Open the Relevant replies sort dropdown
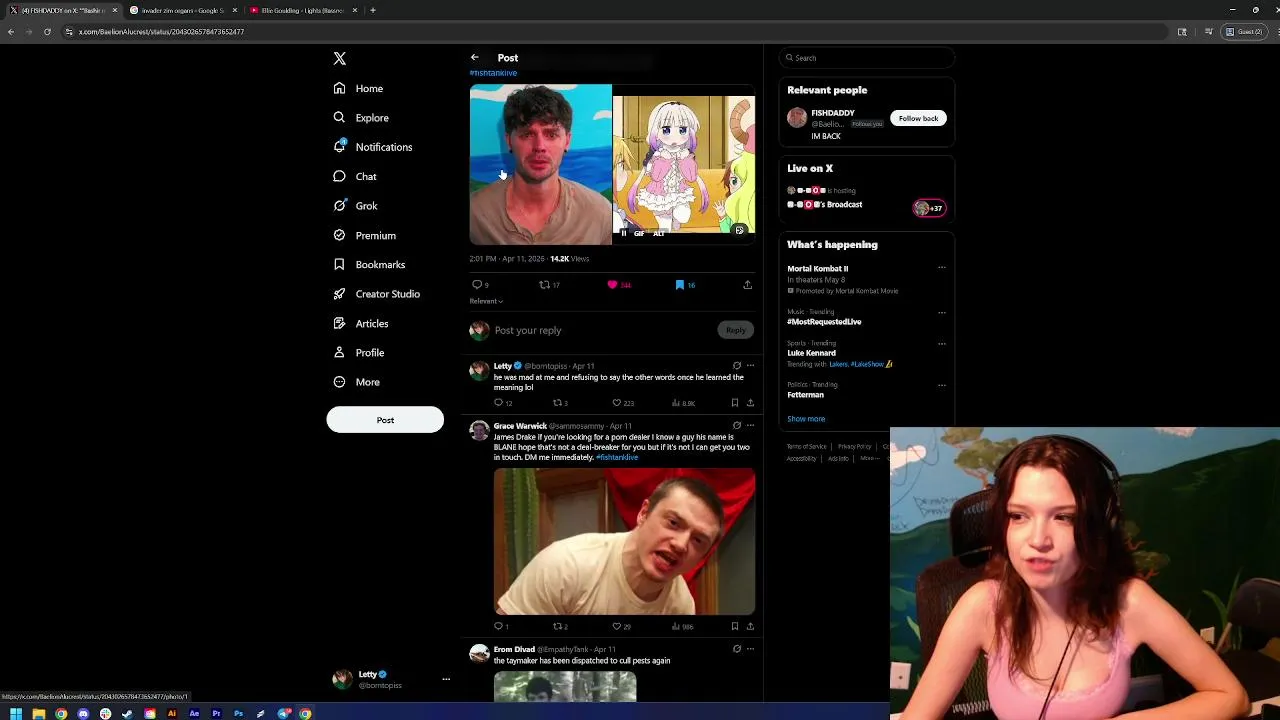This screenshot has width=1280, height=720. 486,301
